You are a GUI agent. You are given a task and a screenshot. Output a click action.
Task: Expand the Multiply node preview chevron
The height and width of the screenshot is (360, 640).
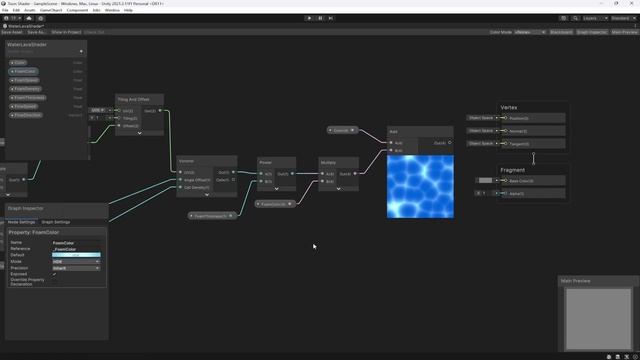[338, 189]
